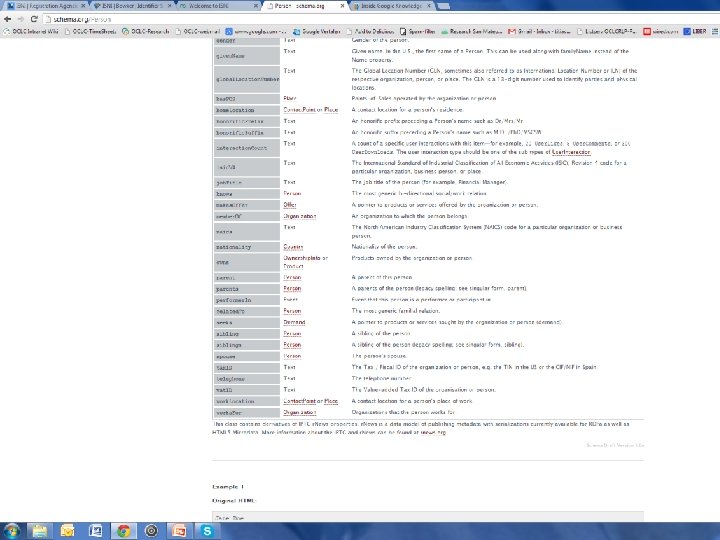
Task: Switch to the Inside Google Knowledge tab
Action: (x=391, y=6)
